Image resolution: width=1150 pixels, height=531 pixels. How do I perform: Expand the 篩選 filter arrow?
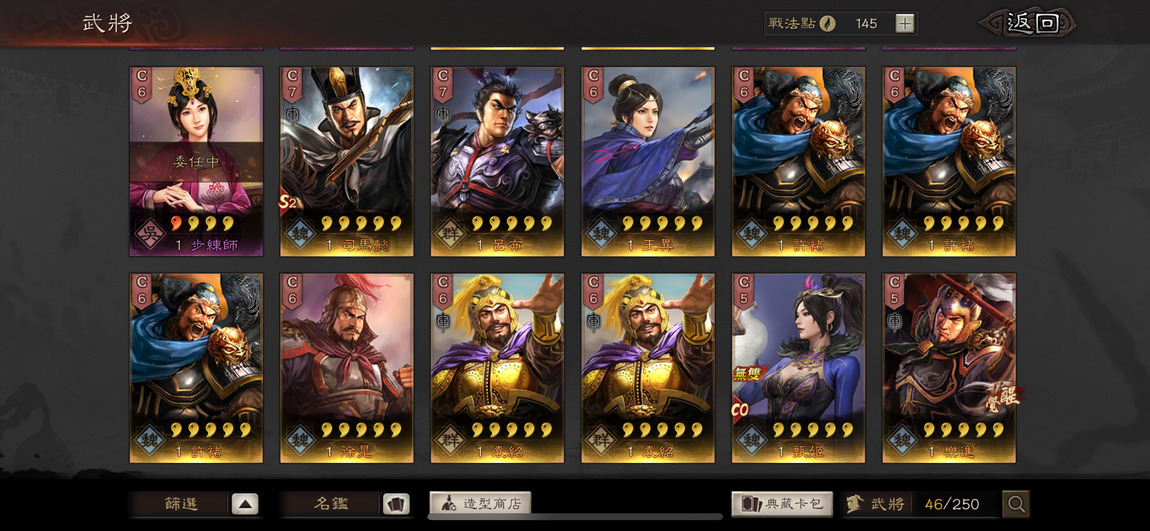(245, 504)
